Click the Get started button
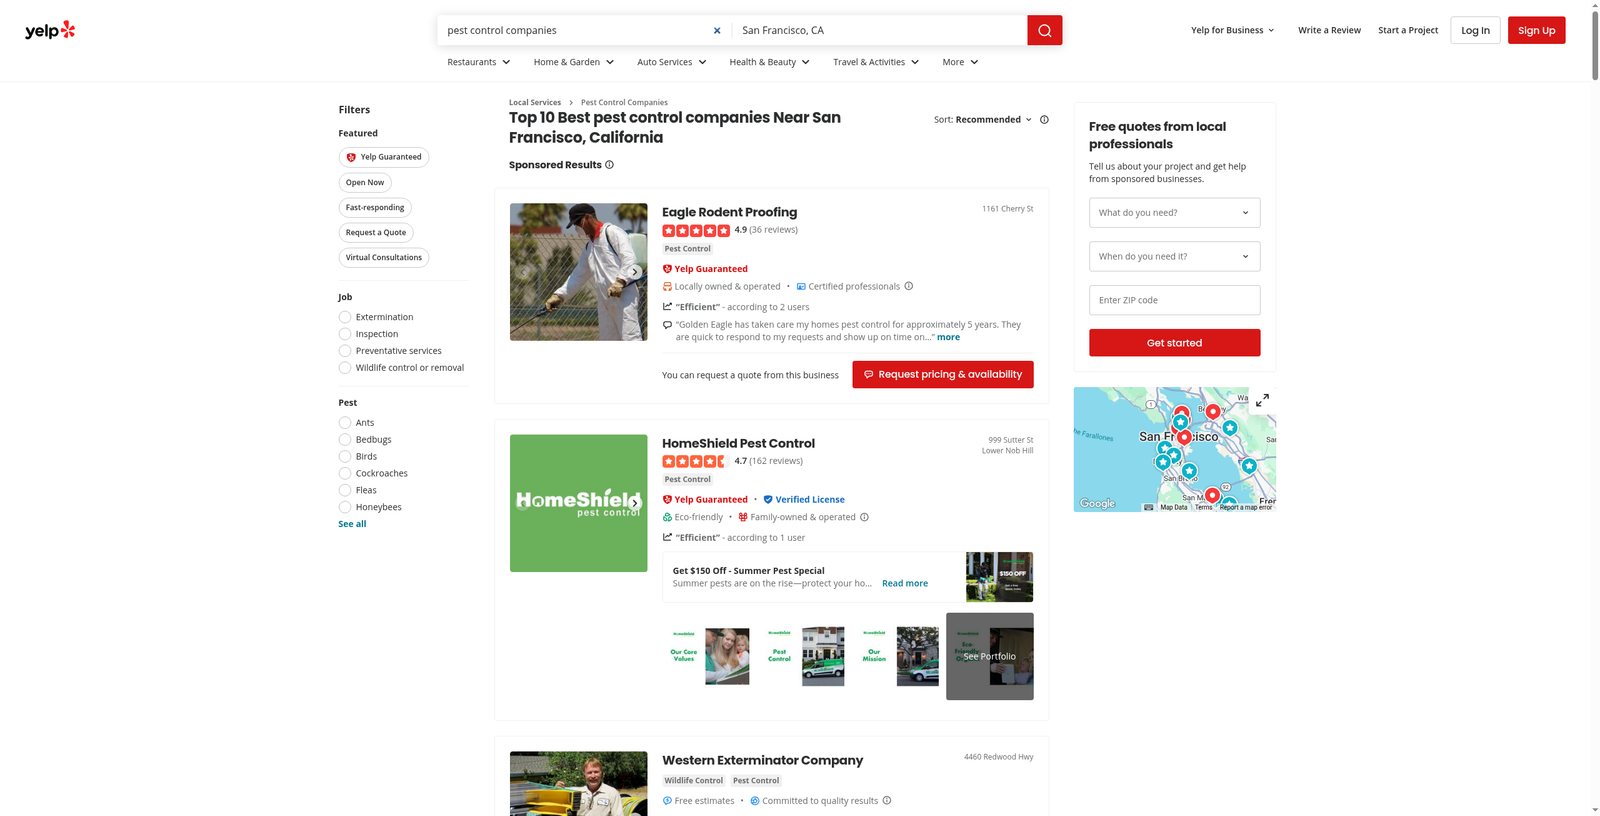Image resolution: width=1600 pixels, height=816 pixels. (x=1174, y=343)
